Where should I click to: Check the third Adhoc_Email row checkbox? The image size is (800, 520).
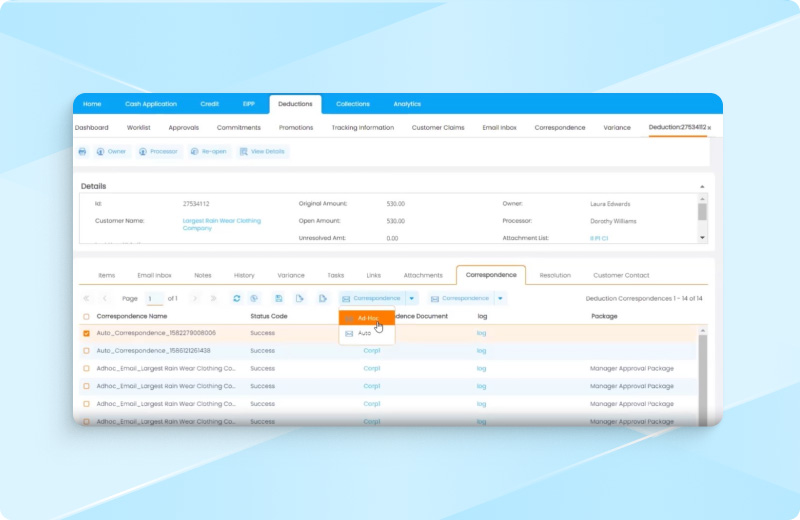(86, 404)
